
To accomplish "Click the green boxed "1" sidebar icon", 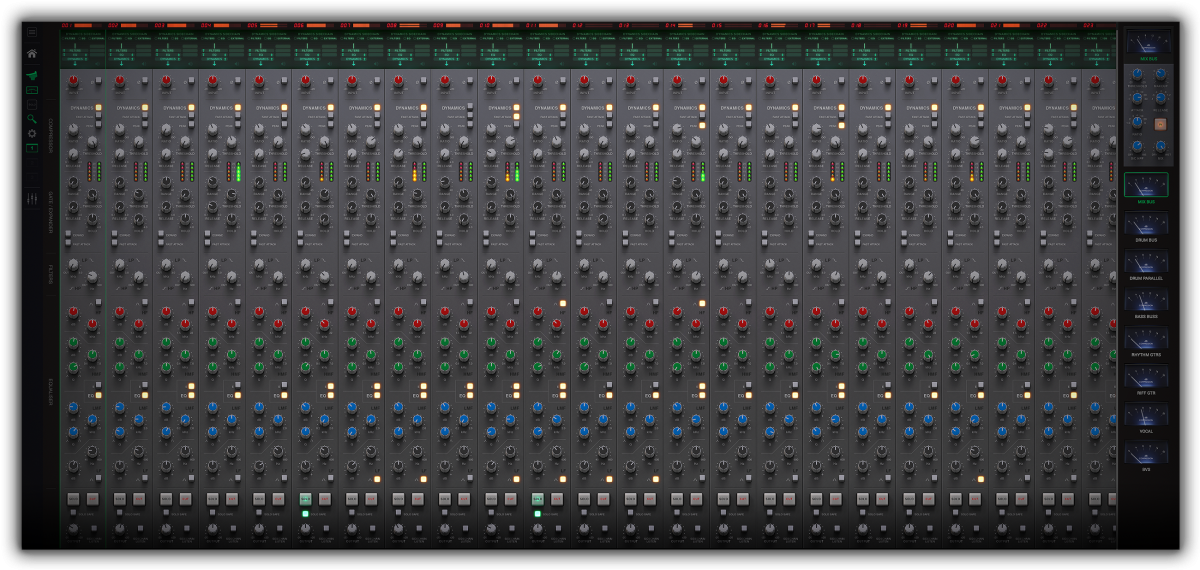I will [x=32, y=148].
